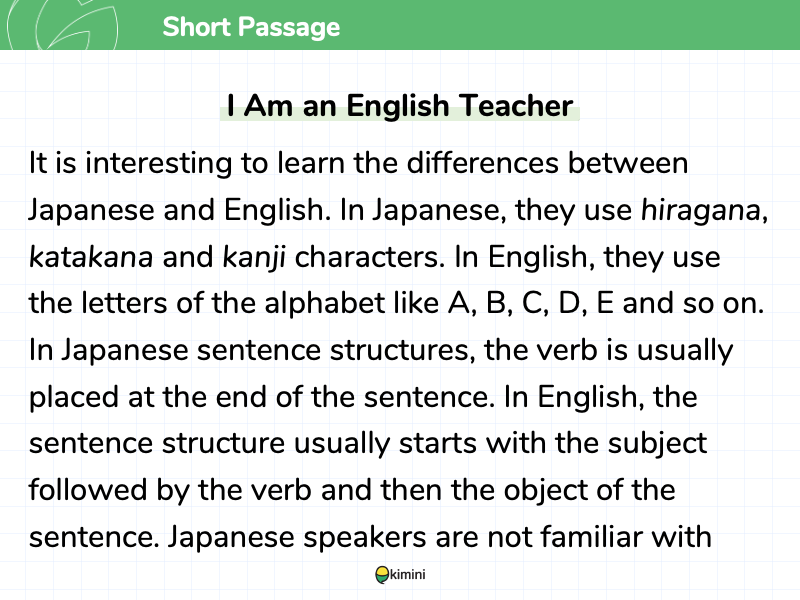
Task: Click the word "interesting" in first line
Action: coord(143,163)
